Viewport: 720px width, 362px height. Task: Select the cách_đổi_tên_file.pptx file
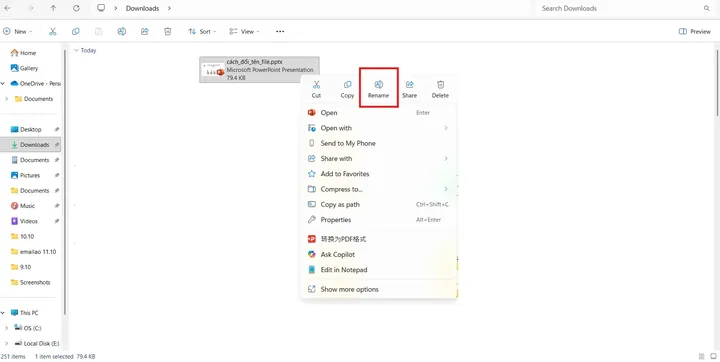pyautogui.click(x=259, y=70)
